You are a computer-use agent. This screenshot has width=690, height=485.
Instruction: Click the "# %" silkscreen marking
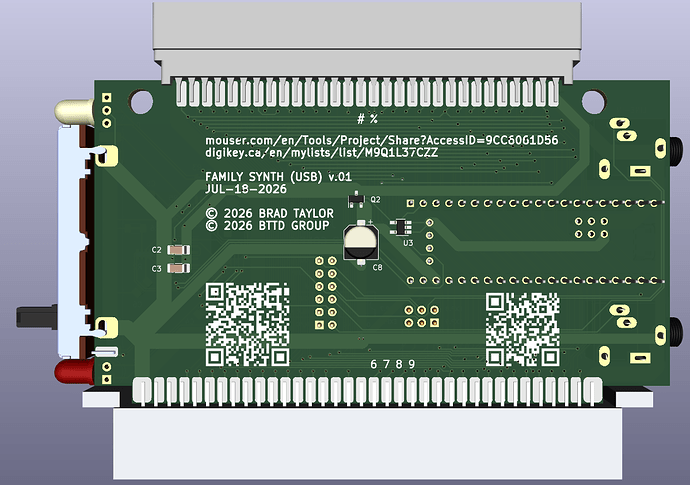click(x=367, y=119)
